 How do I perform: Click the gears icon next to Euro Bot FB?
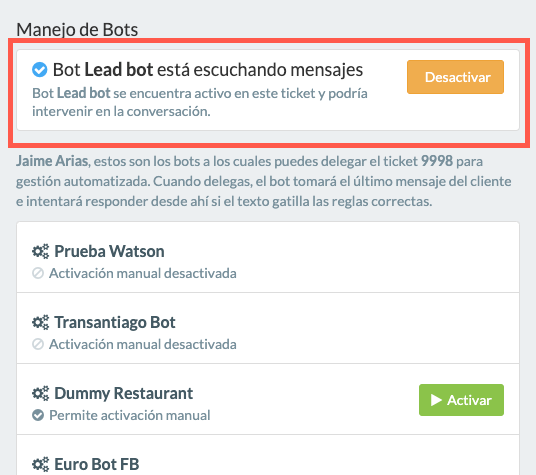click(x=40, y=464)
